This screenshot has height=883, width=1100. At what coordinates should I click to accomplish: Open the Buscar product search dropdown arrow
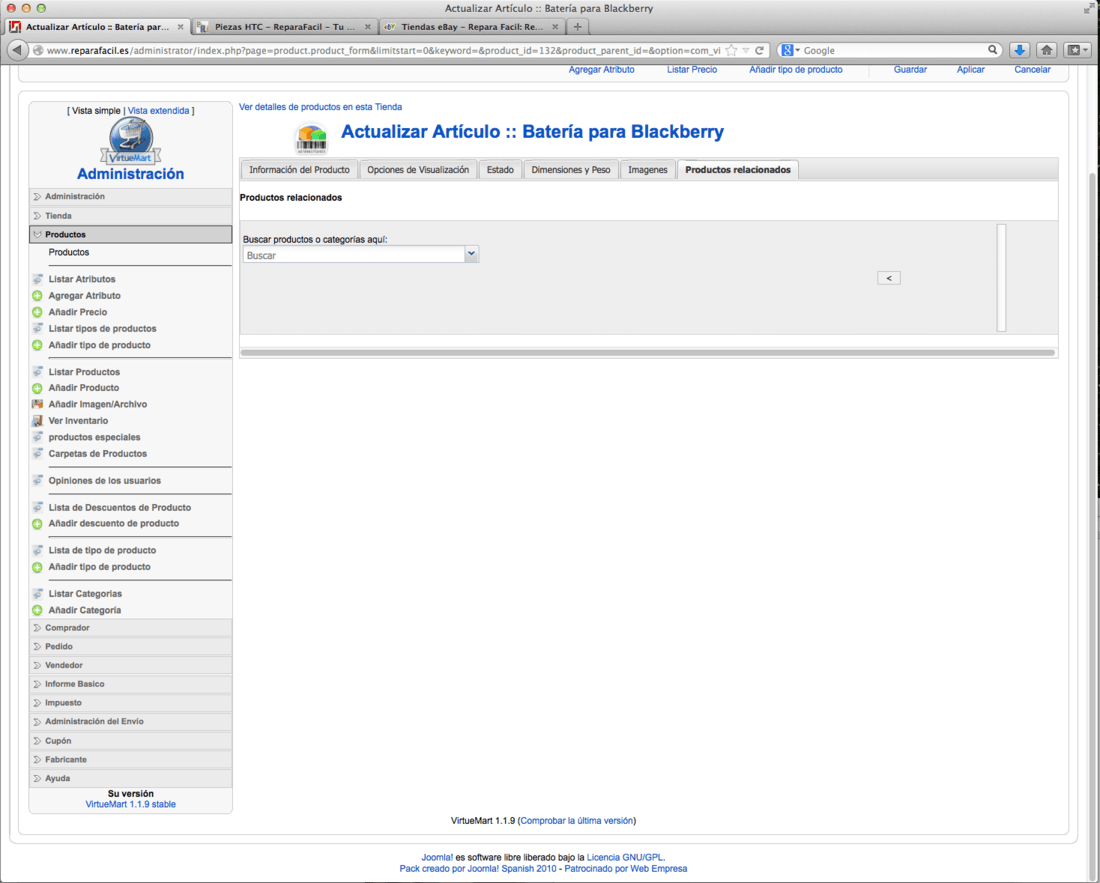pos(471,254)
